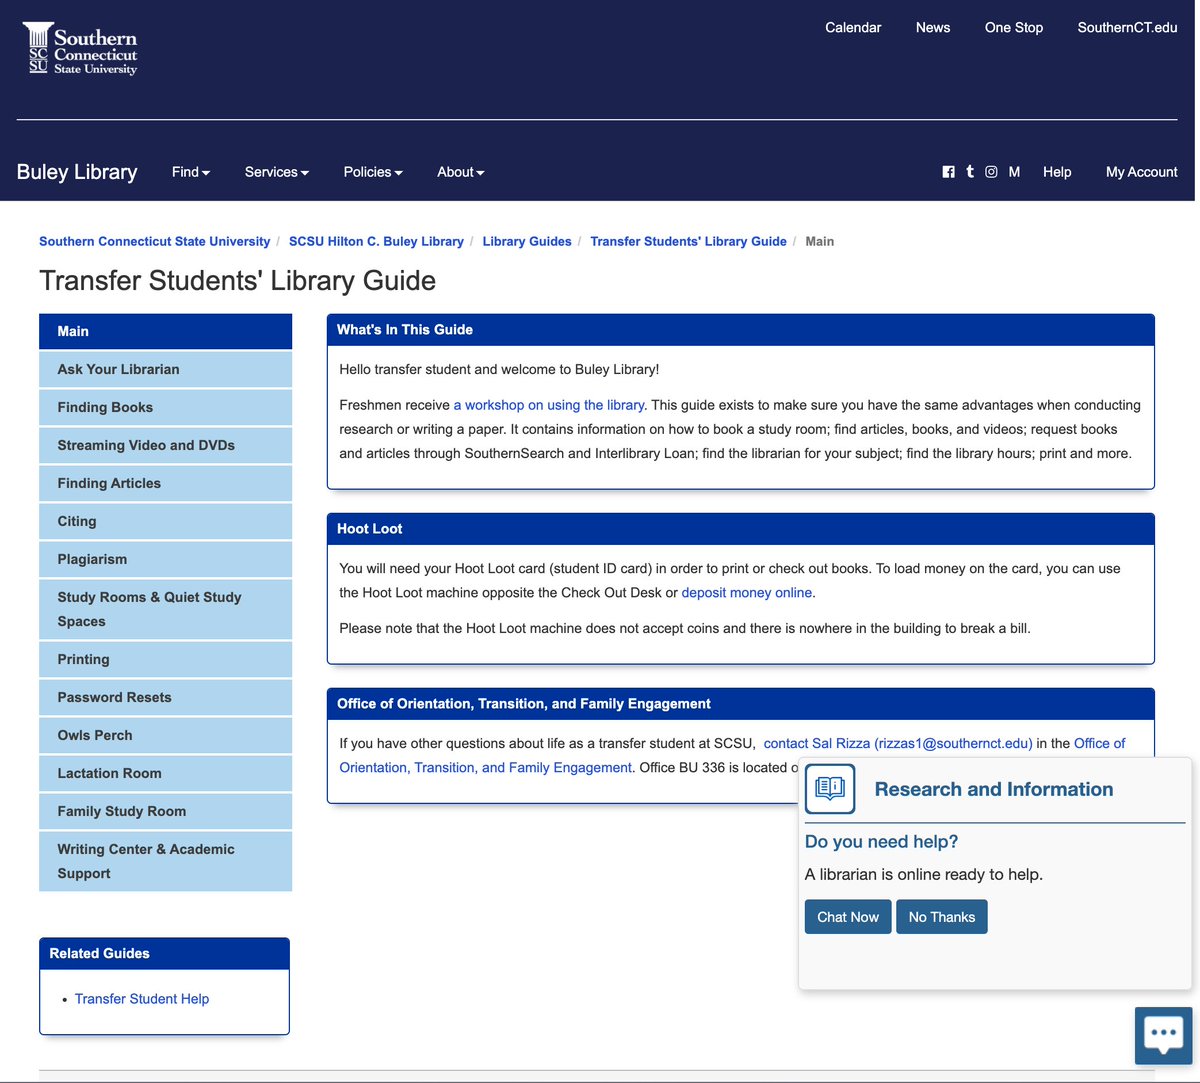Expand the Policies dropdown menu
This screenshot has height=1083, width=1200.
(x=373, y=172)
